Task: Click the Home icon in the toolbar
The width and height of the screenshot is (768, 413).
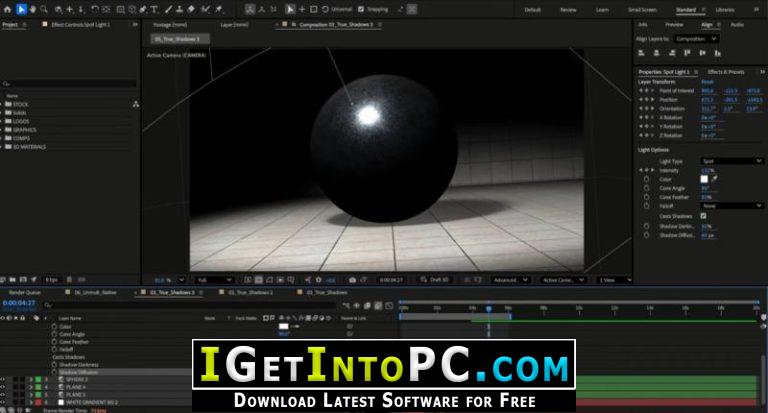Action: click(8, 9)
